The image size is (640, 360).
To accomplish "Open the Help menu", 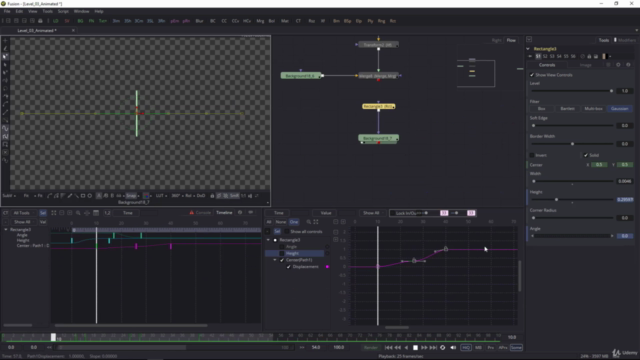I will (99, 11).
